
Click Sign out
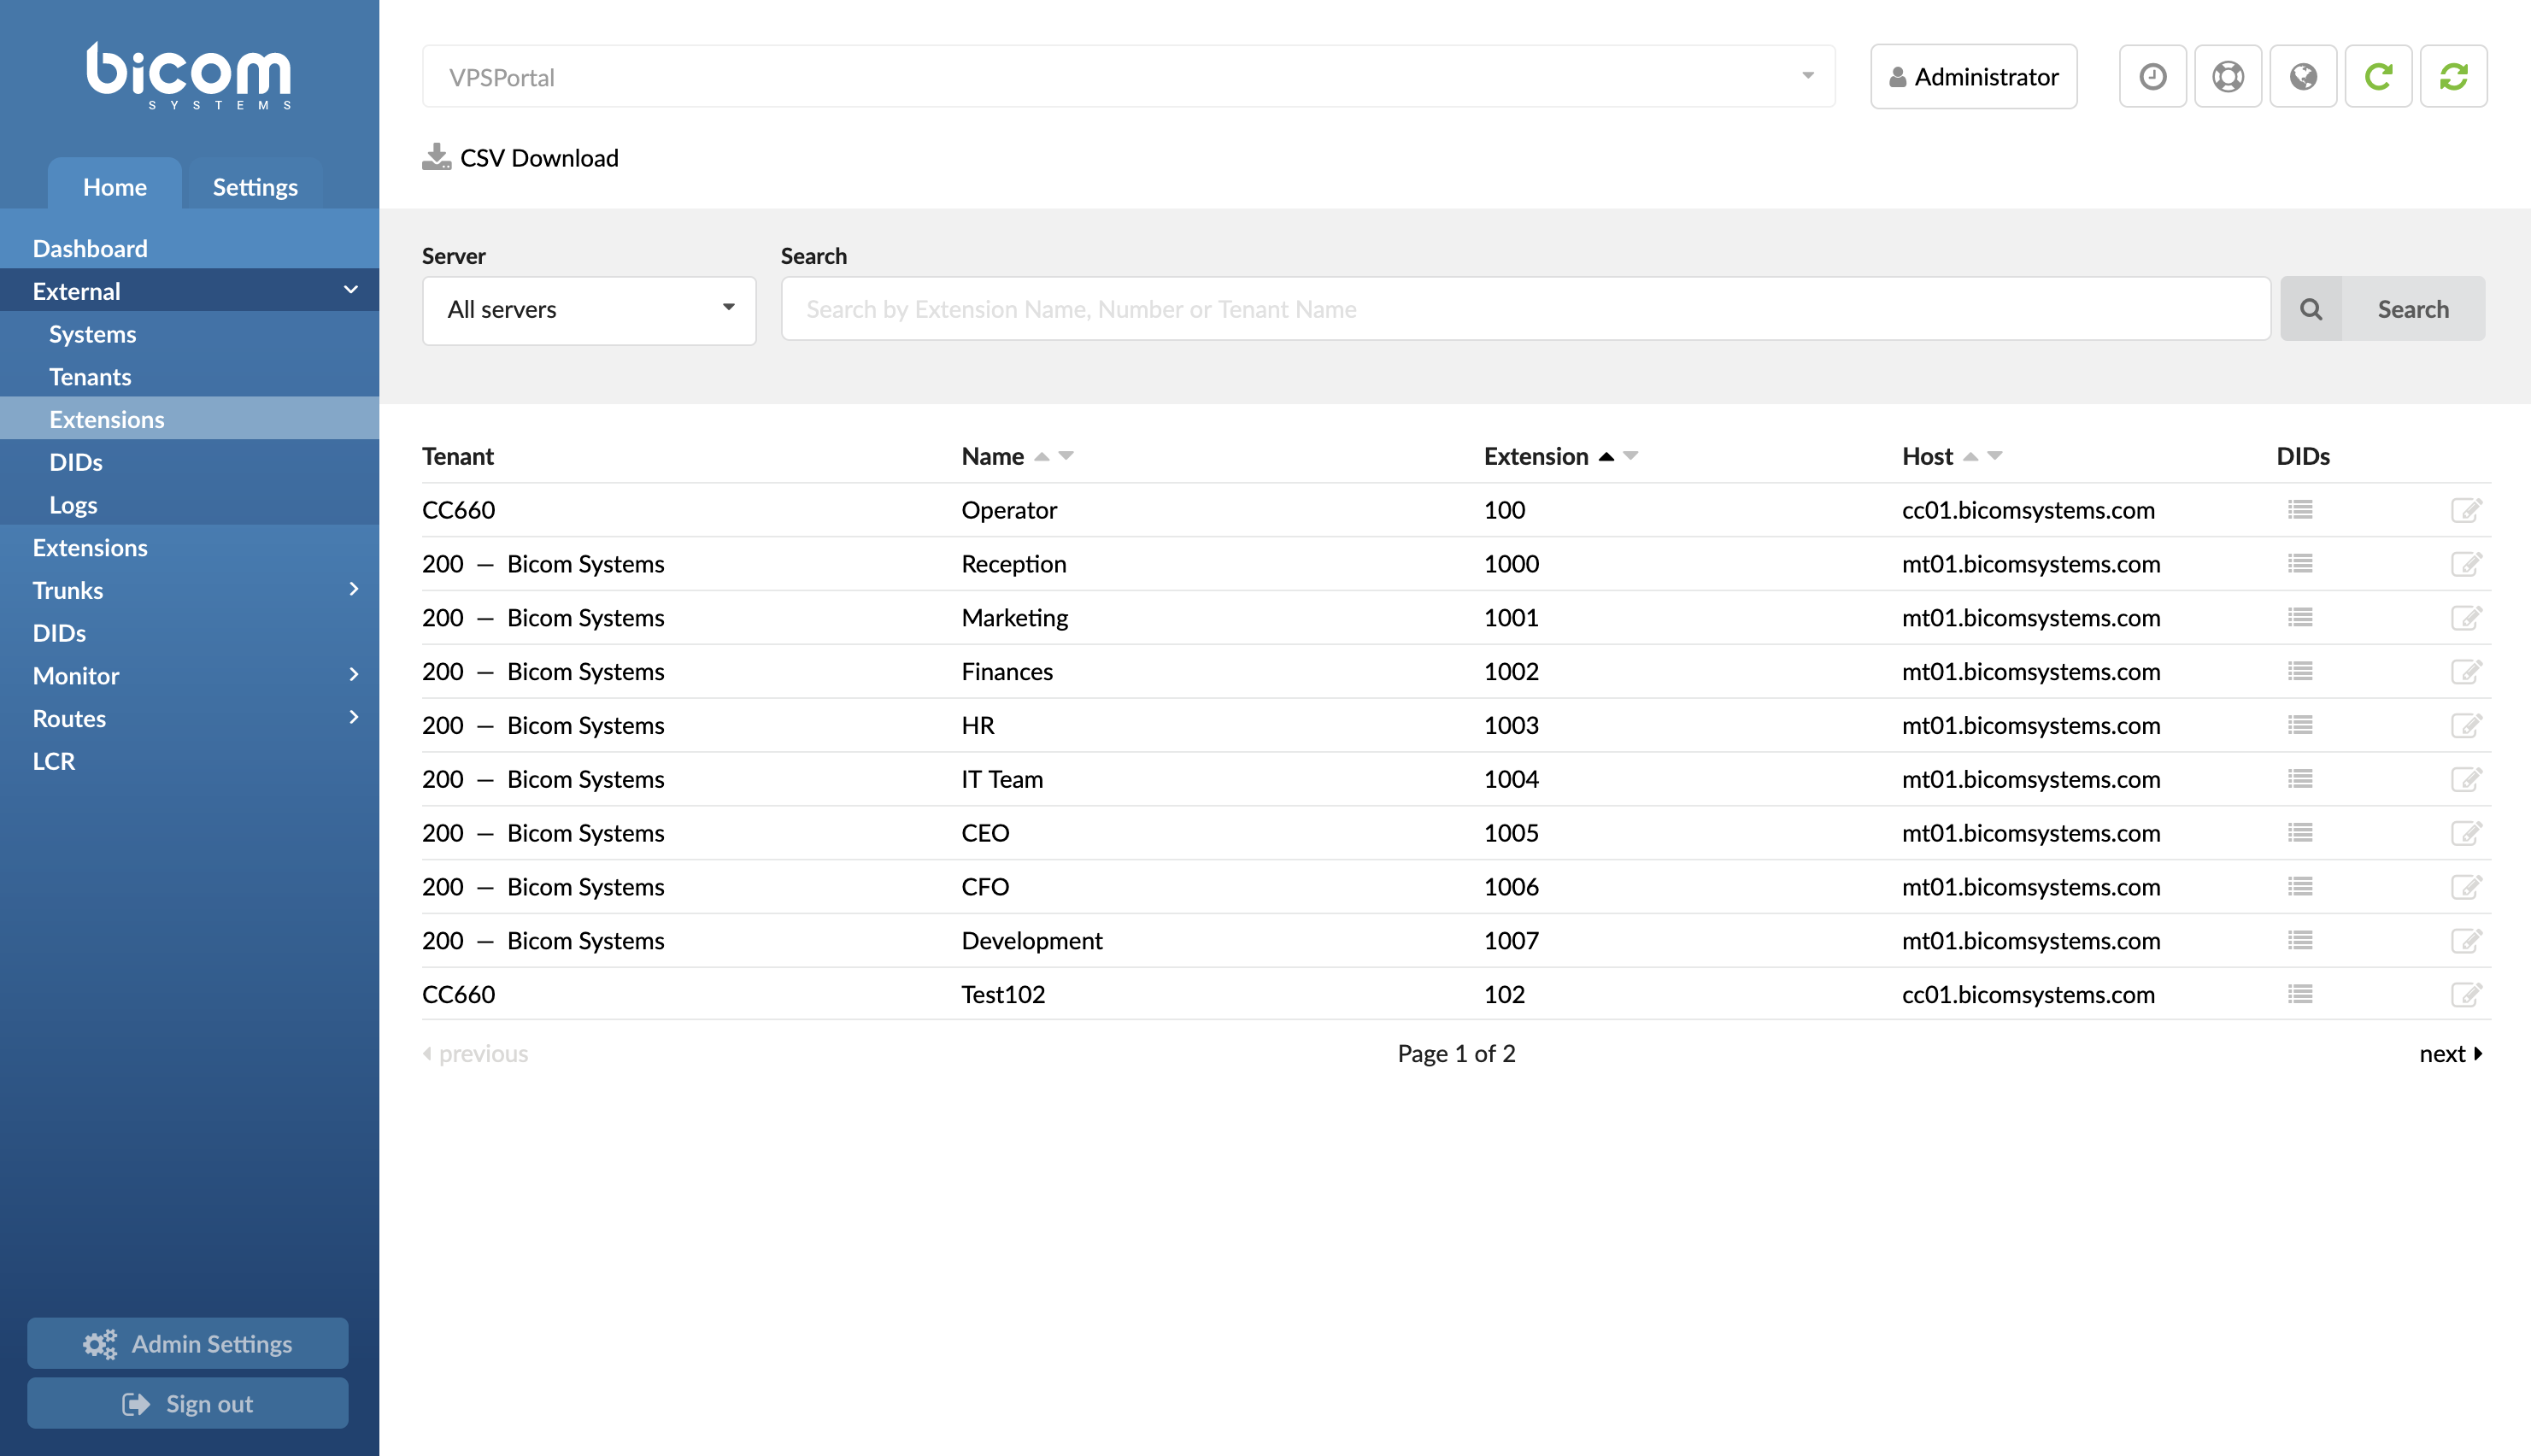188,1403
